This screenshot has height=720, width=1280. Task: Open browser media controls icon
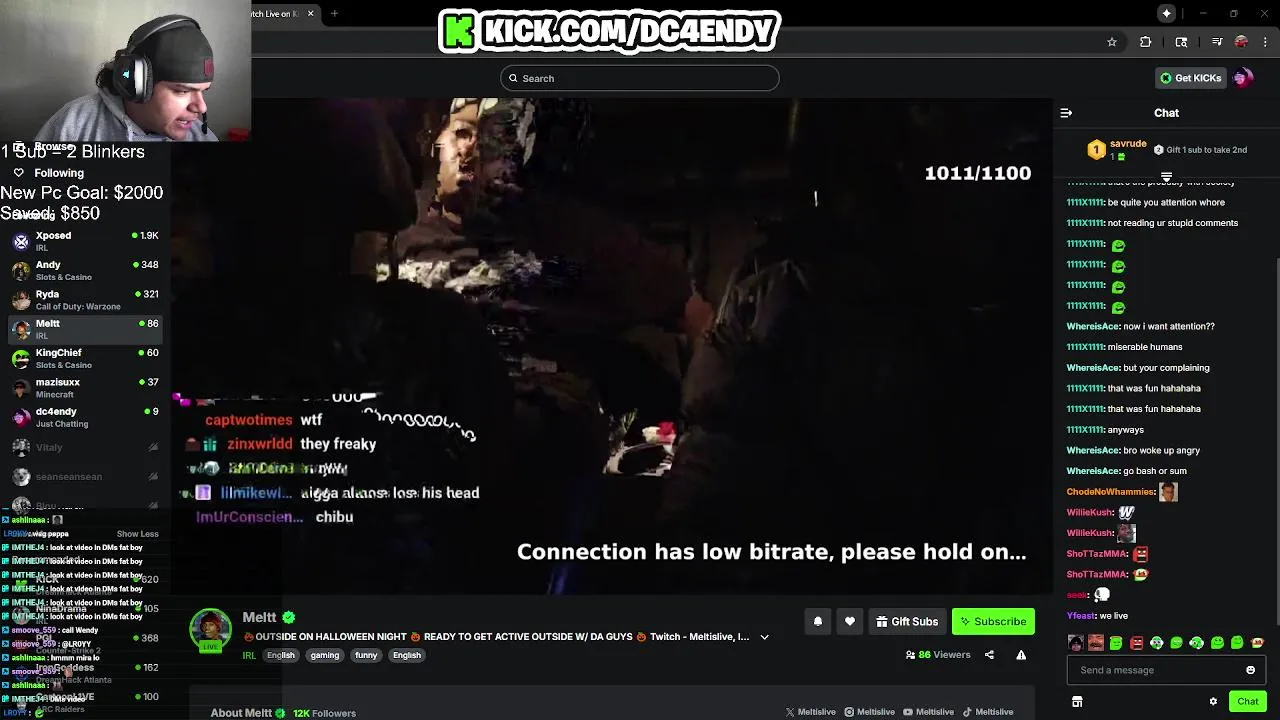1217,42
